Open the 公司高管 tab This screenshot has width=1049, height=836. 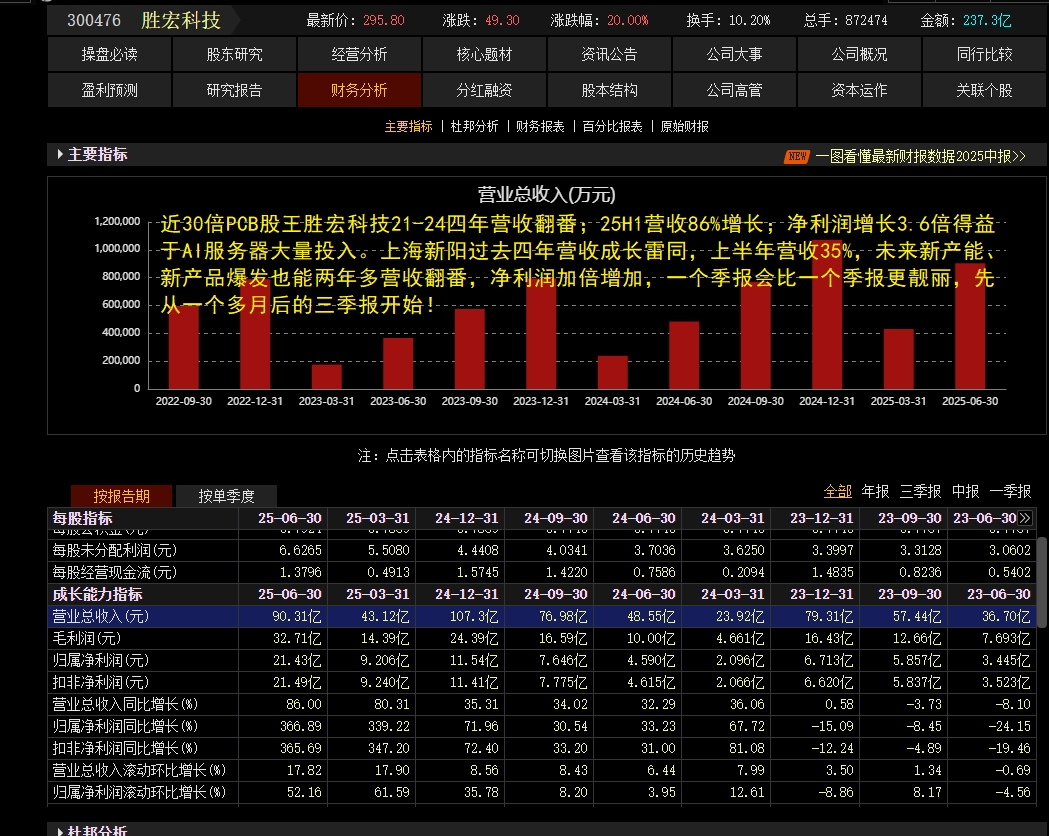tap(735, 90)
